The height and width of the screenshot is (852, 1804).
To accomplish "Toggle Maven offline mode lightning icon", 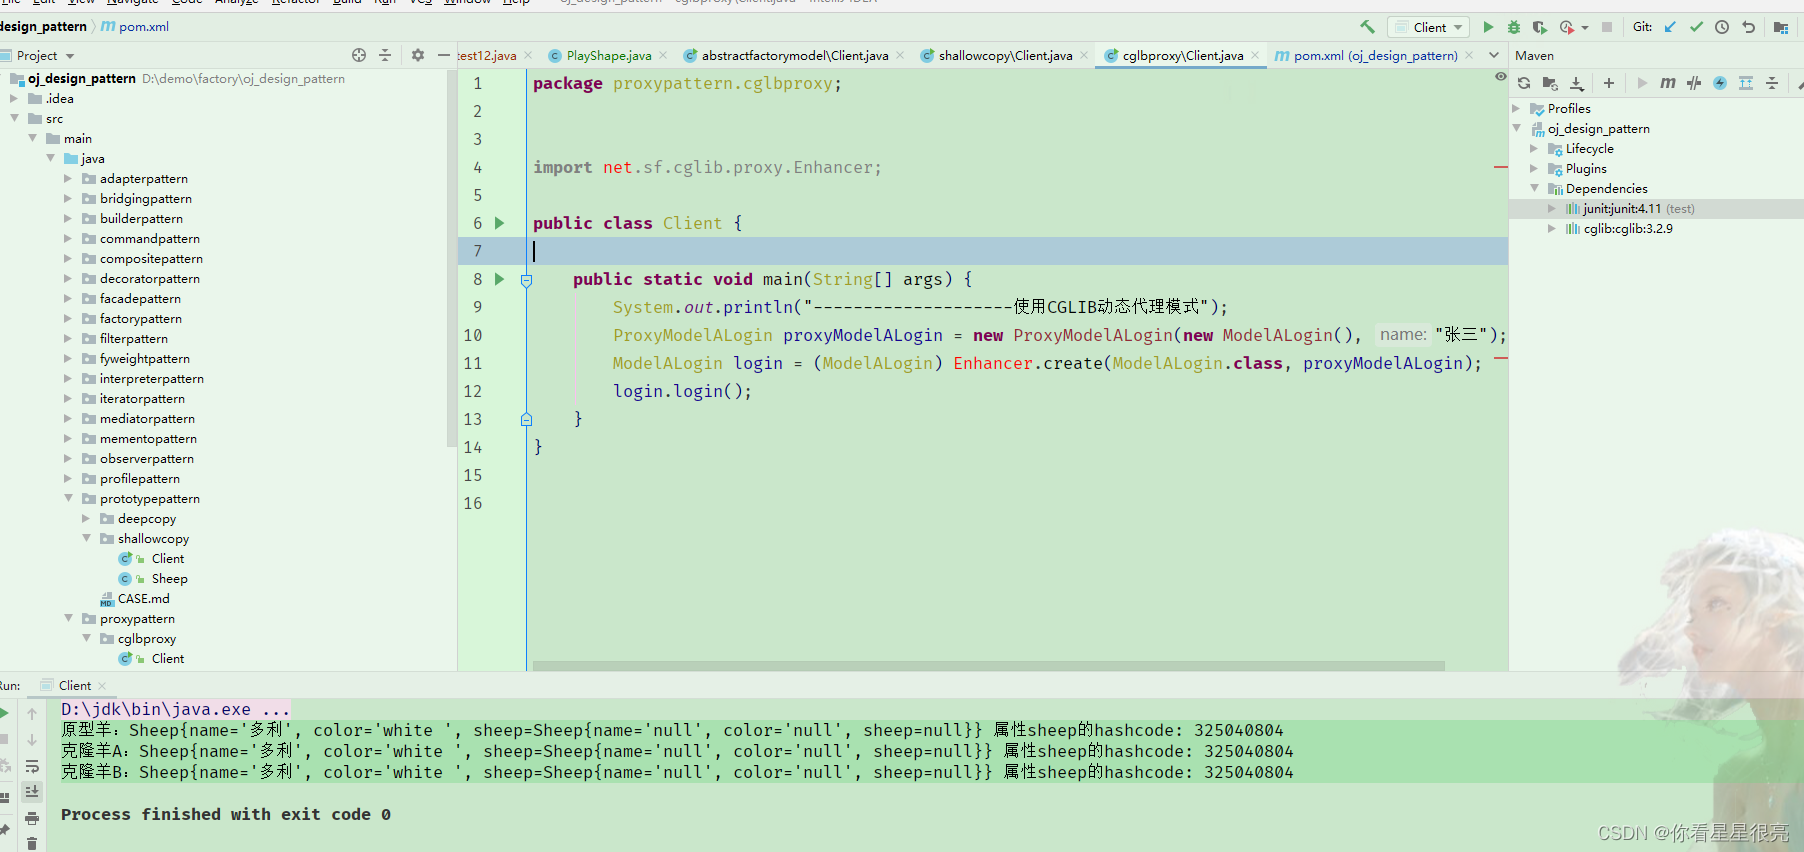I will 1720,83.
